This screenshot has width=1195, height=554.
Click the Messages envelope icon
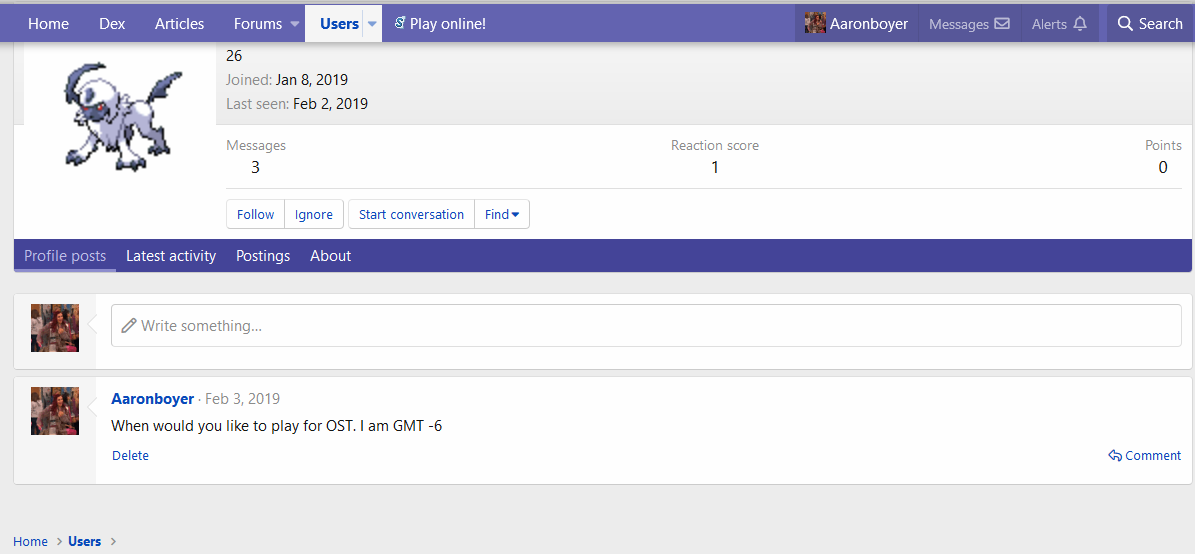click(1002, 24)
